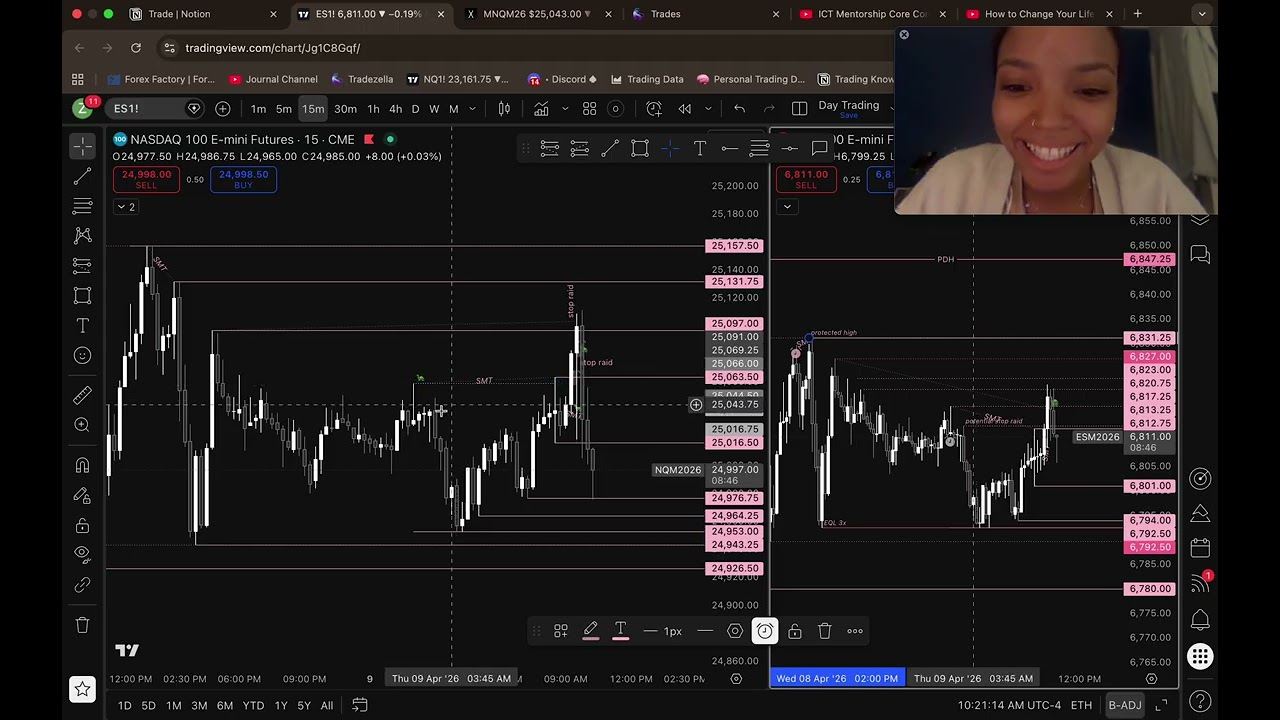Select the 5m timeframe
This screenshot has width=1280, height=720.
[284, 108]
